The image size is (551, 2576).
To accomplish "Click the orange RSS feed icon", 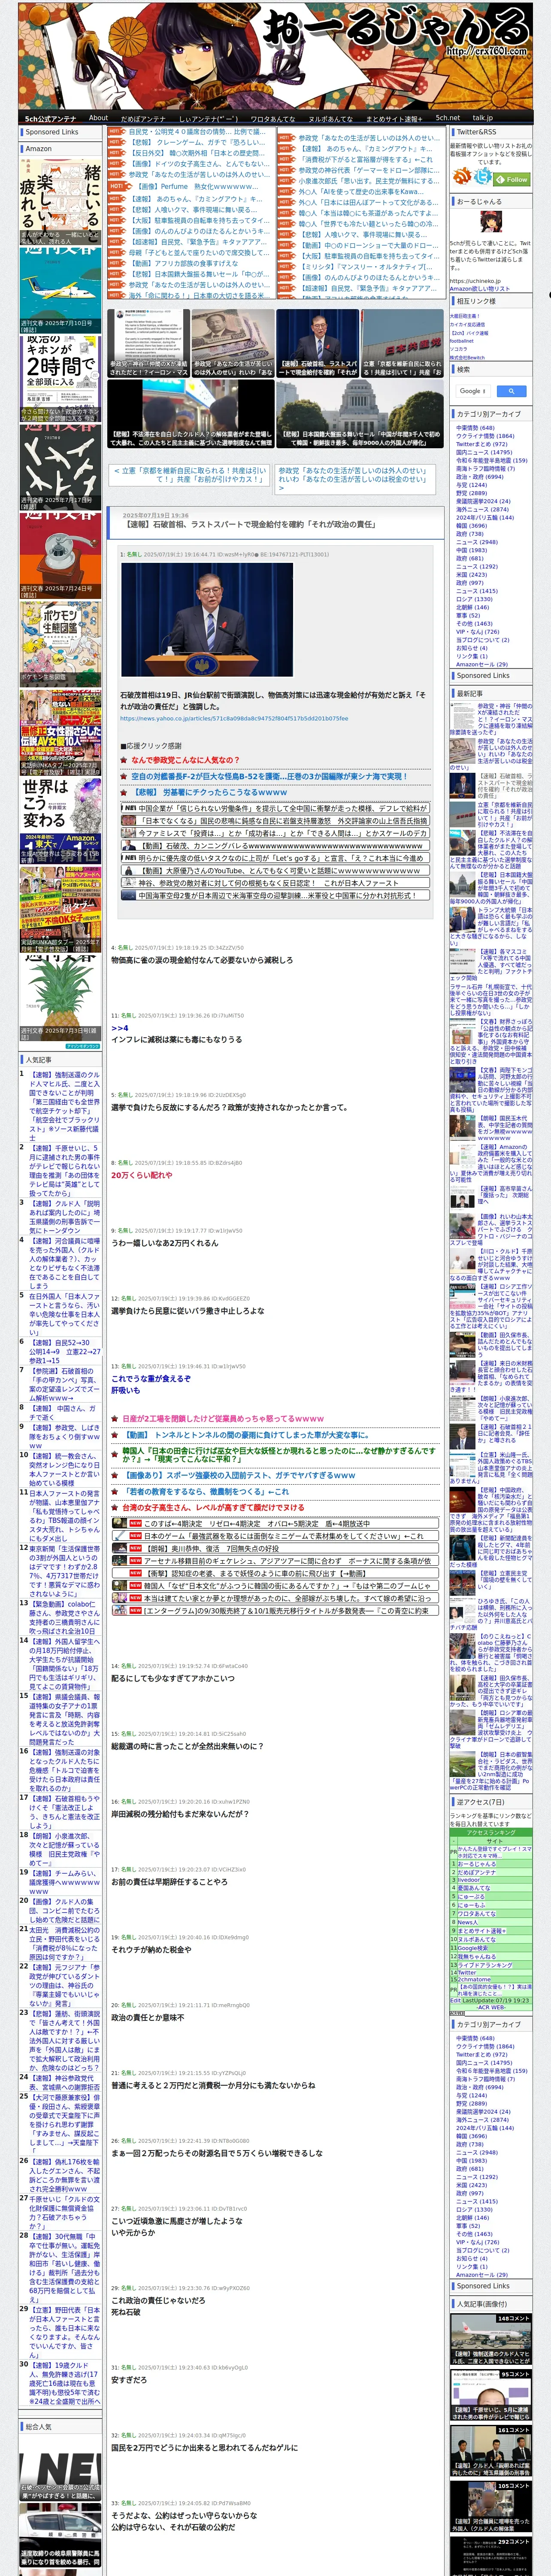I will click(x=462, y=177).
